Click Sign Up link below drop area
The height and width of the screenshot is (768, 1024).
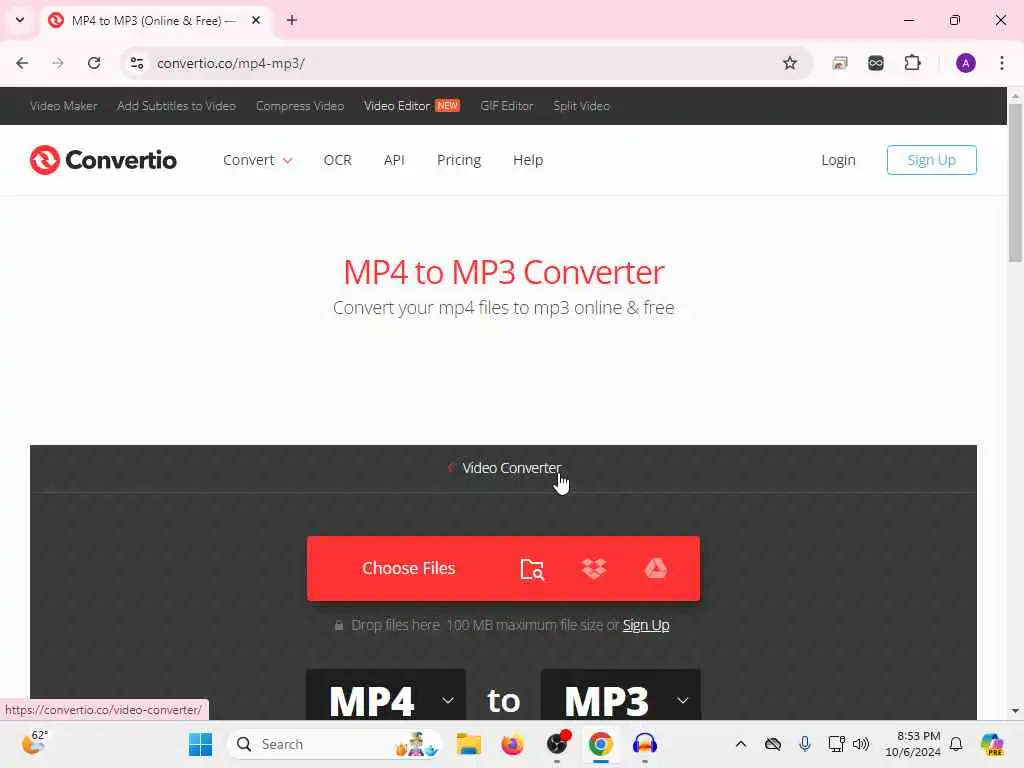tap(646, 625)
